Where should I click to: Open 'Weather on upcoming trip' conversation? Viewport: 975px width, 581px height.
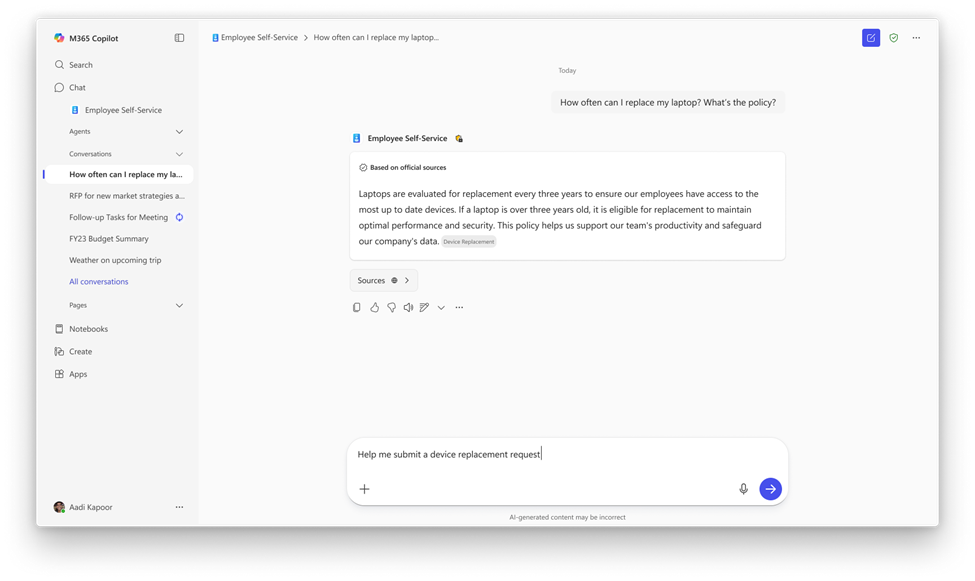tap(115, 260)
